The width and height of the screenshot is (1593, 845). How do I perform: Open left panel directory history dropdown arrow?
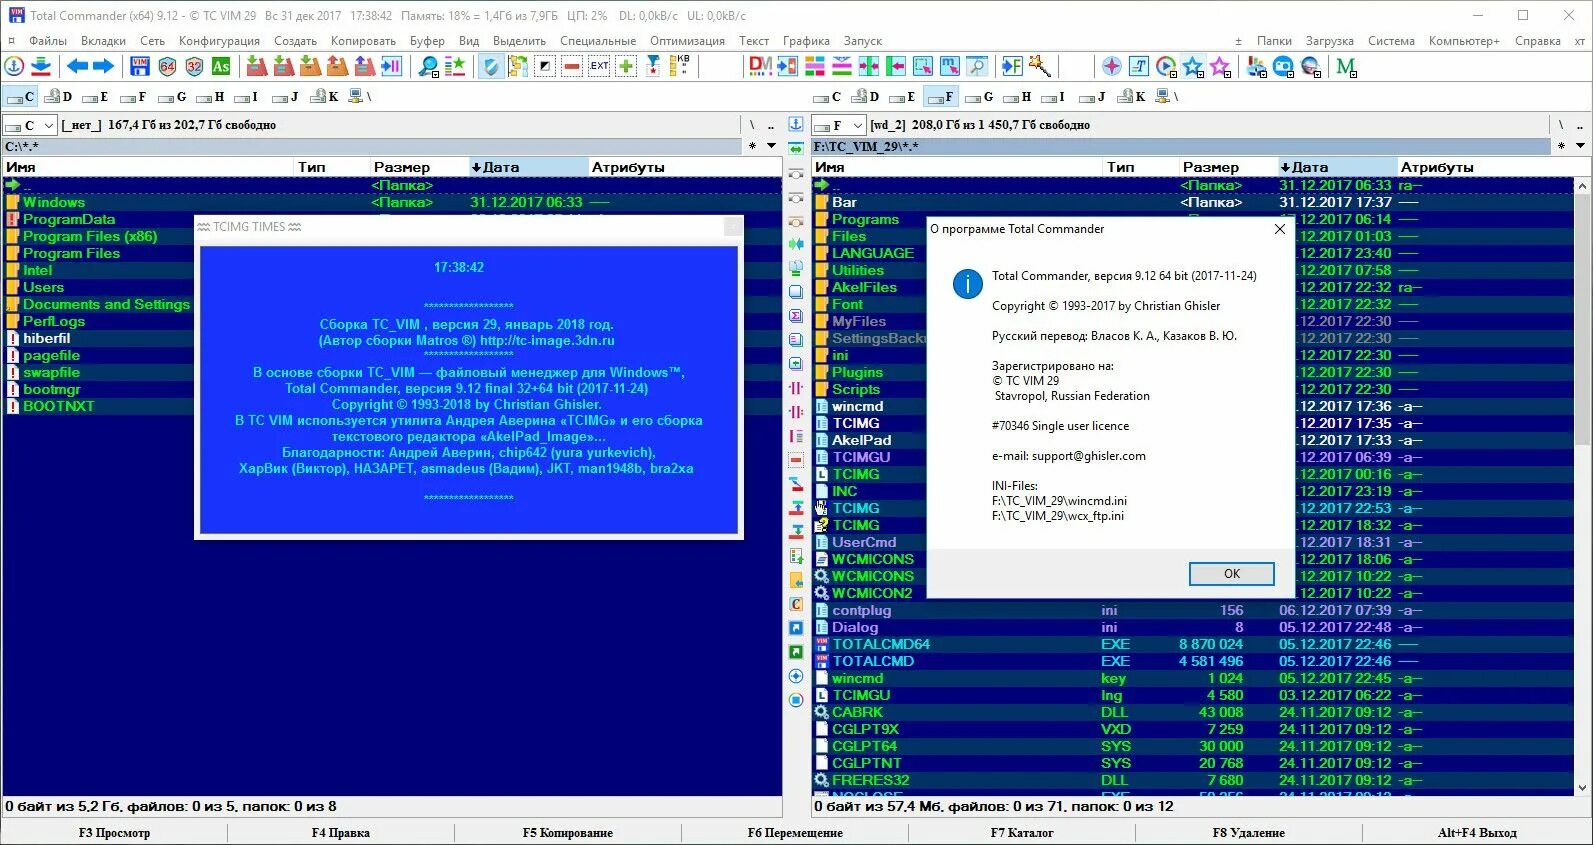pos(771,146)
